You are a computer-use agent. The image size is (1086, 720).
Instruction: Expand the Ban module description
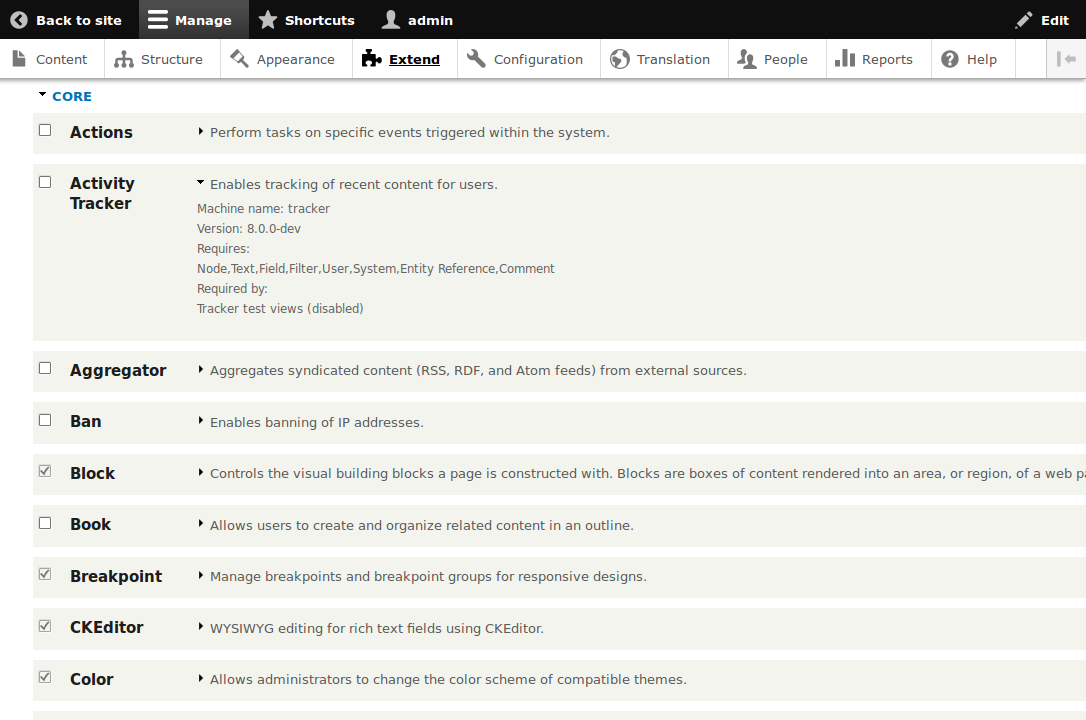(x=201, y=421)
